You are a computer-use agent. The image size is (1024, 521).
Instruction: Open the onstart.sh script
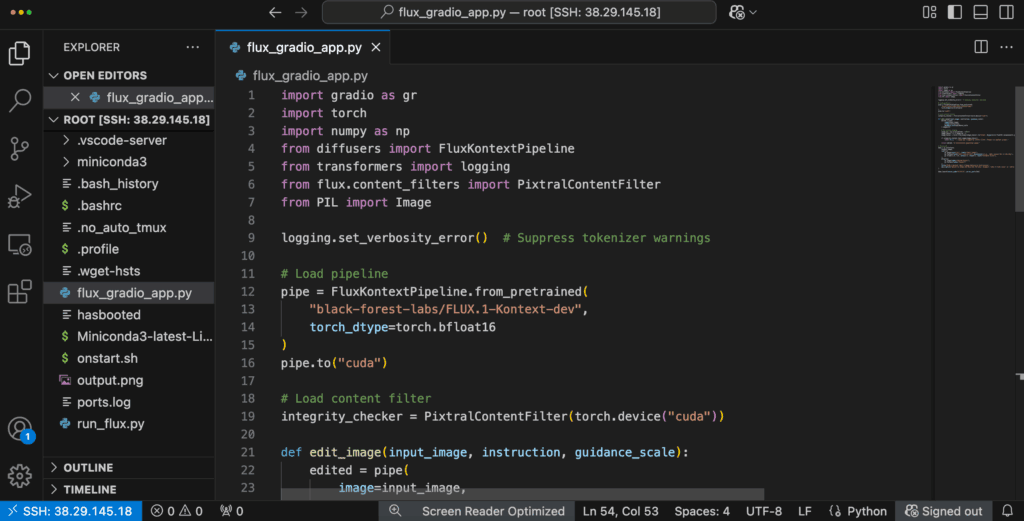click(129, 358)
